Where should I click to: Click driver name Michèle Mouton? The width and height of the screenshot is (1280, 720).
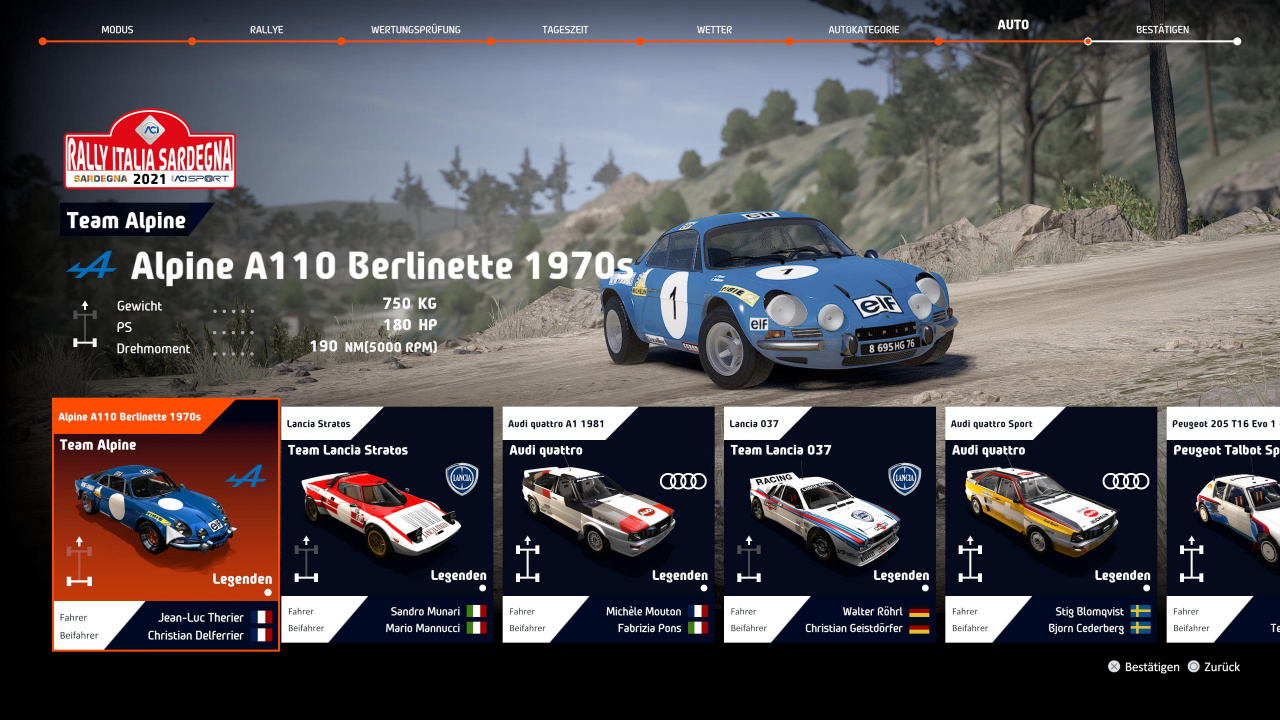[644, 611]
